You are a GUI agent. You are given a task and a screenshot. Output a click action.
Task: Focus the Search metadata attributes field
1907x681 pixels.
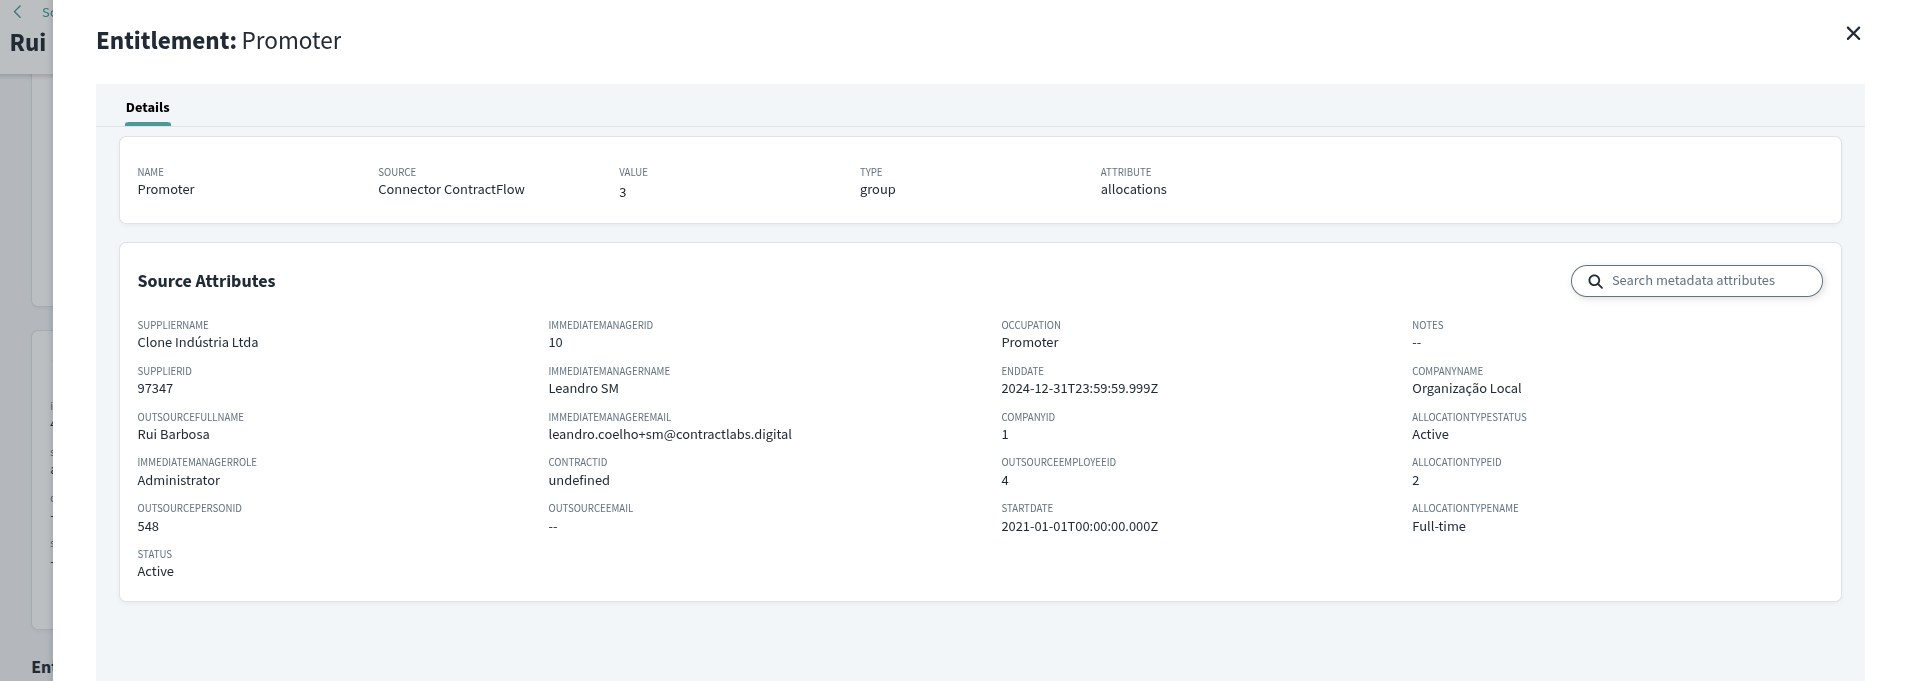(x=1710, y=281)
